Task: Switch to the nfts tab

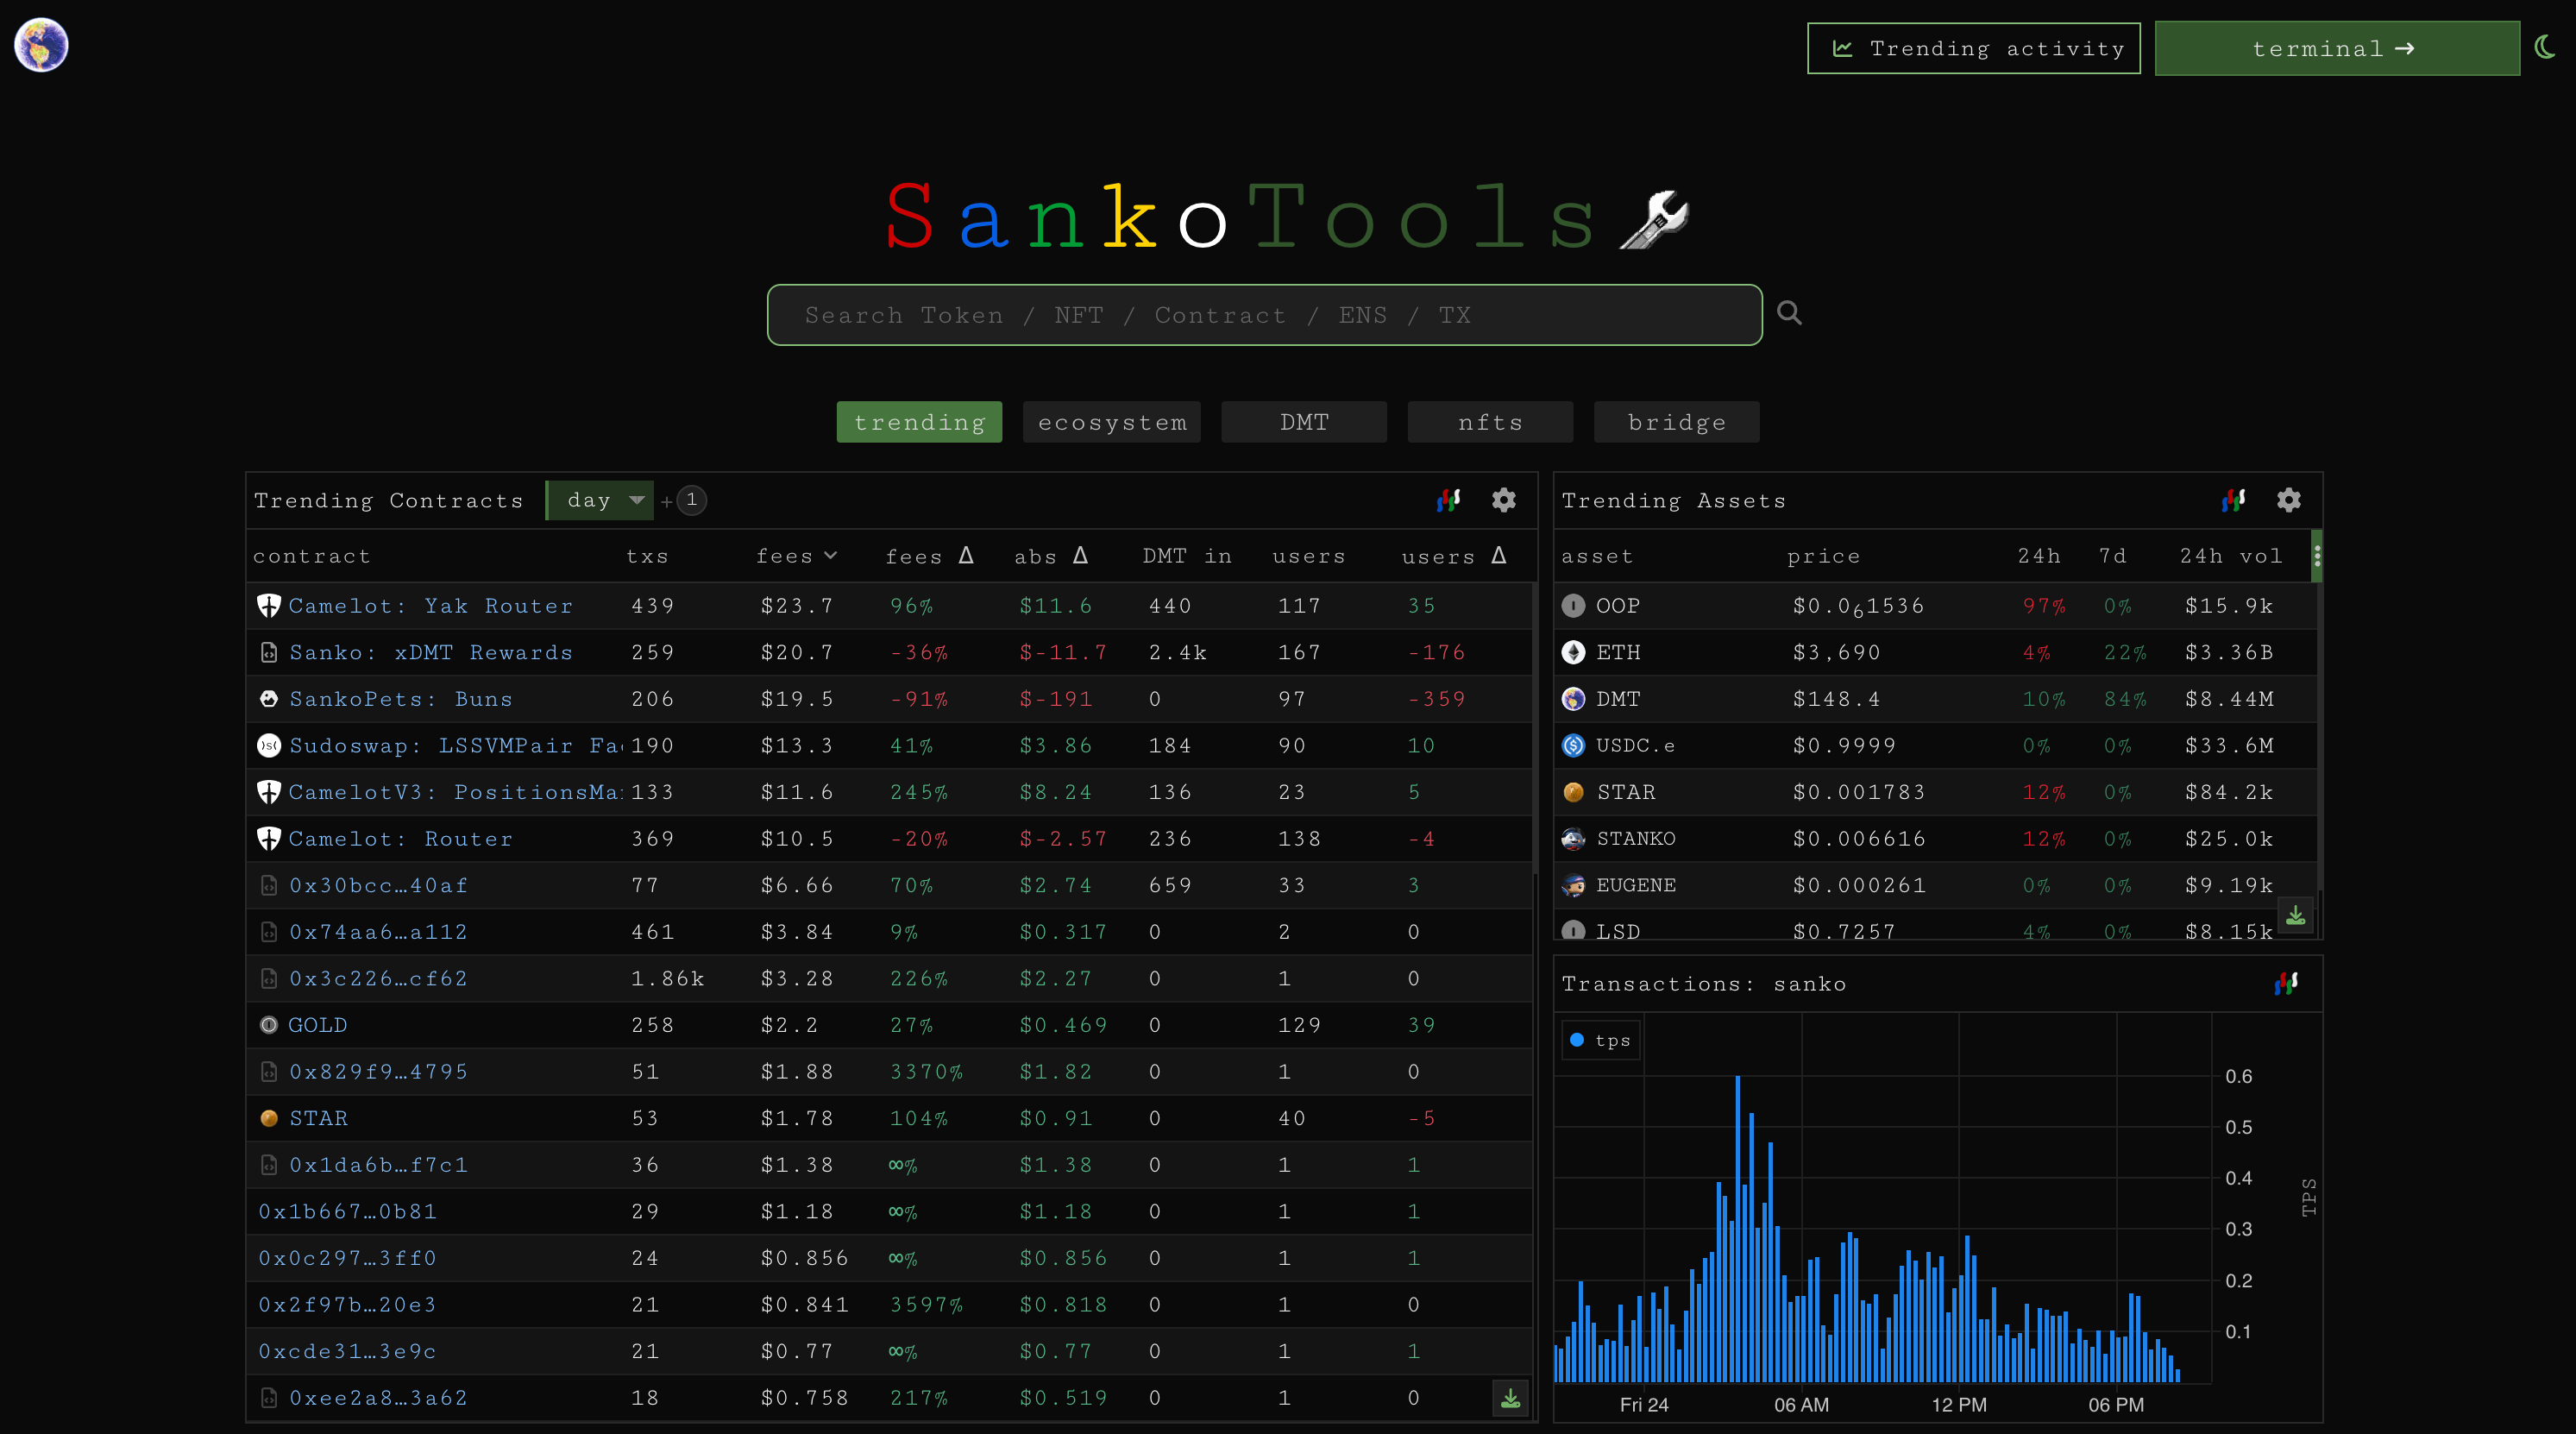Action: pos(1490,422)
